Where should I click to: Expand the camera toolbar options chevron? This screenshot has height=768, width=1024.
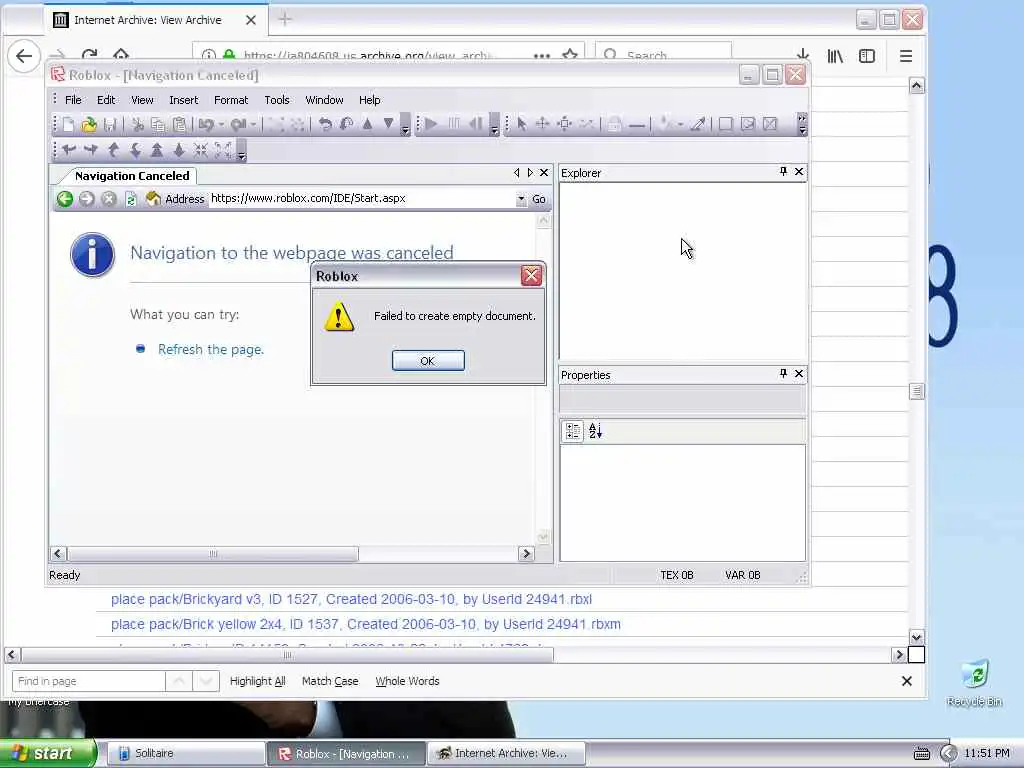[242, 151]
